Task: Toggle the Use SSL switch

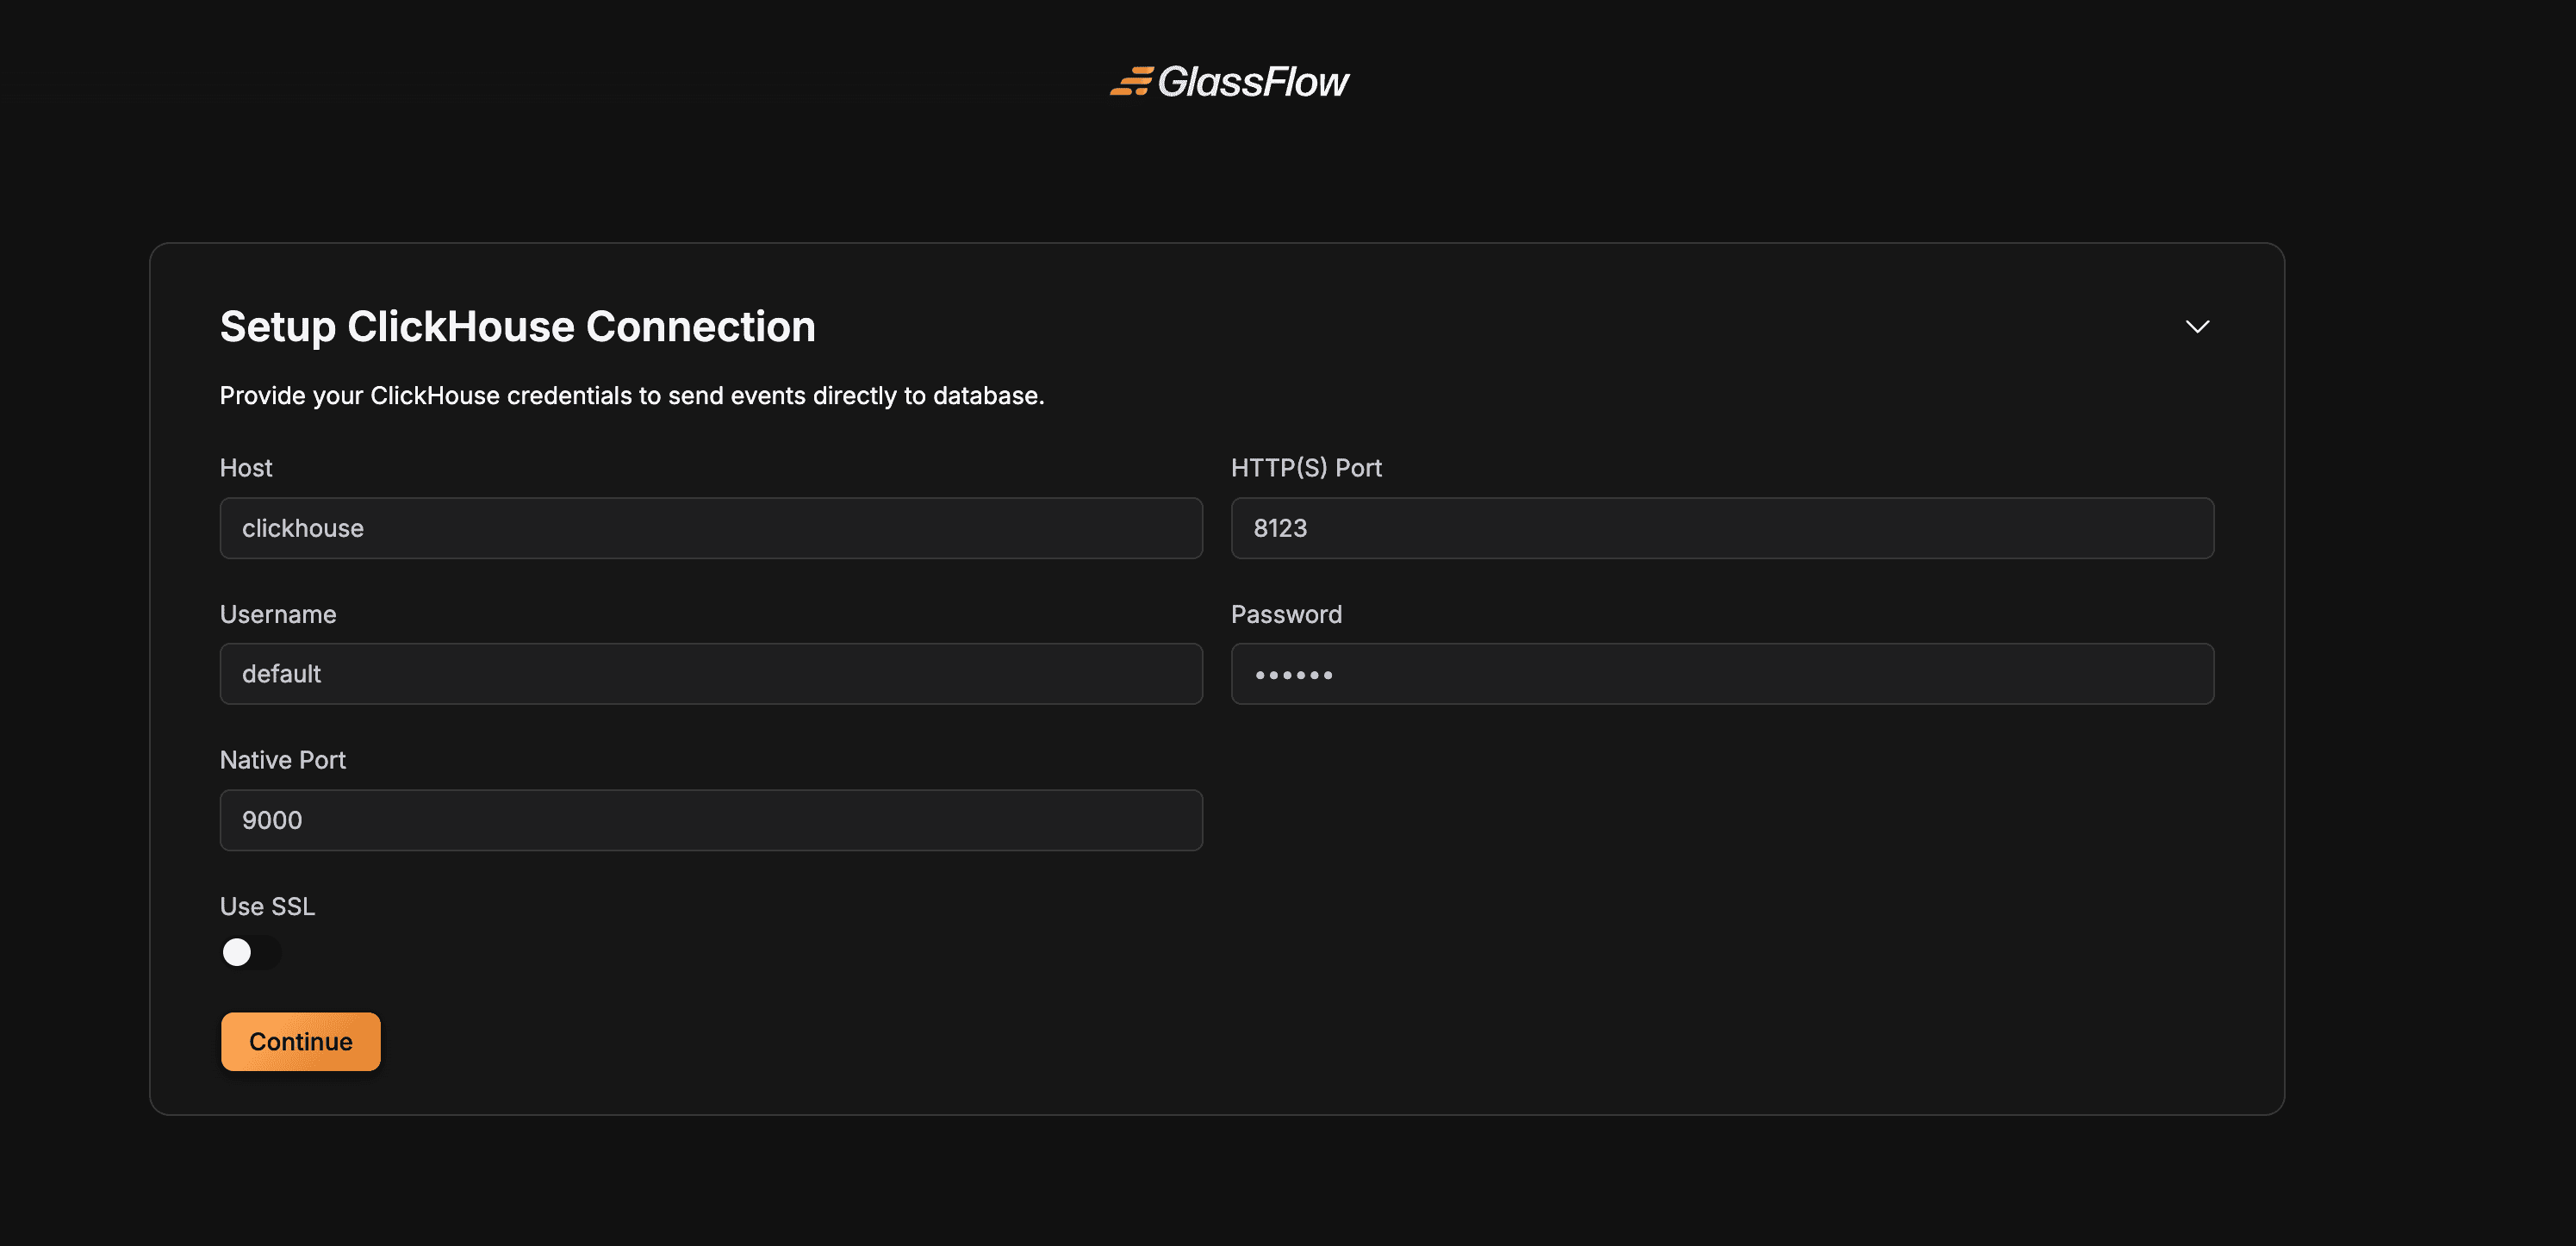Action: [250, 952]
